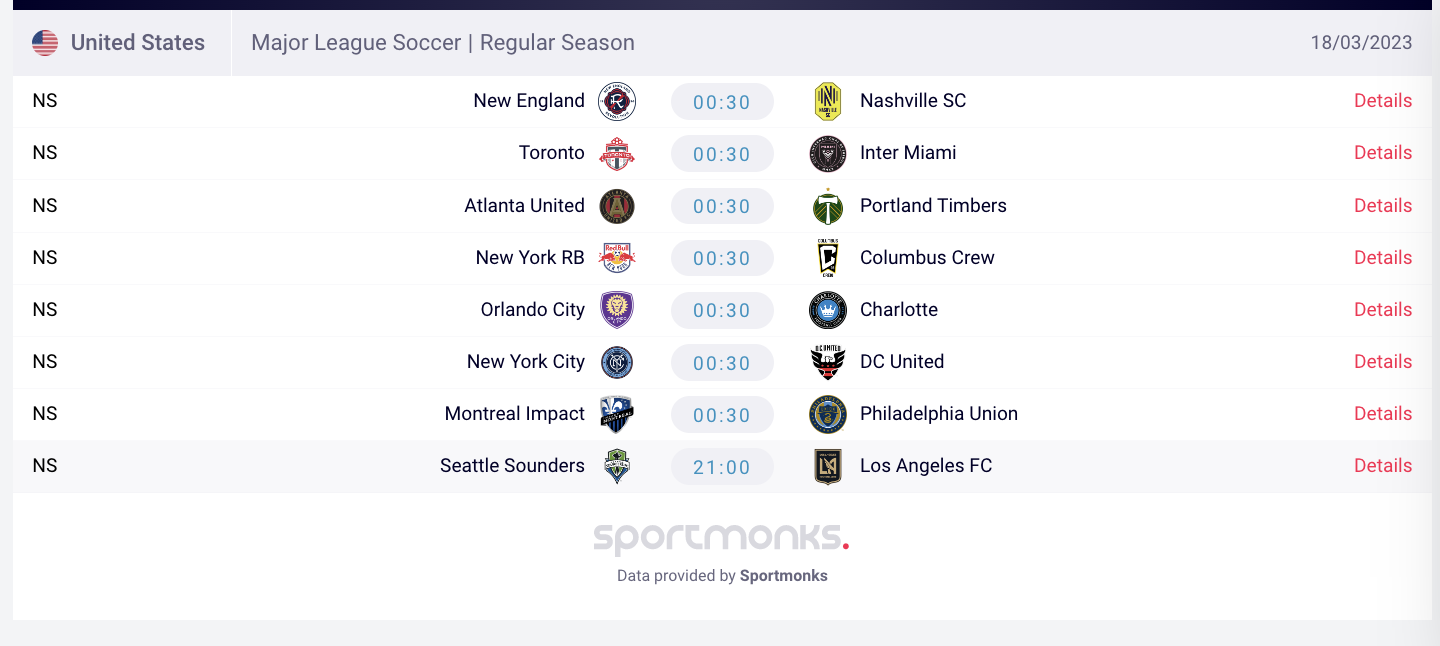Click the New York RB logo
This screenshot has width=1440, height=646.
[x=617, y=258]
